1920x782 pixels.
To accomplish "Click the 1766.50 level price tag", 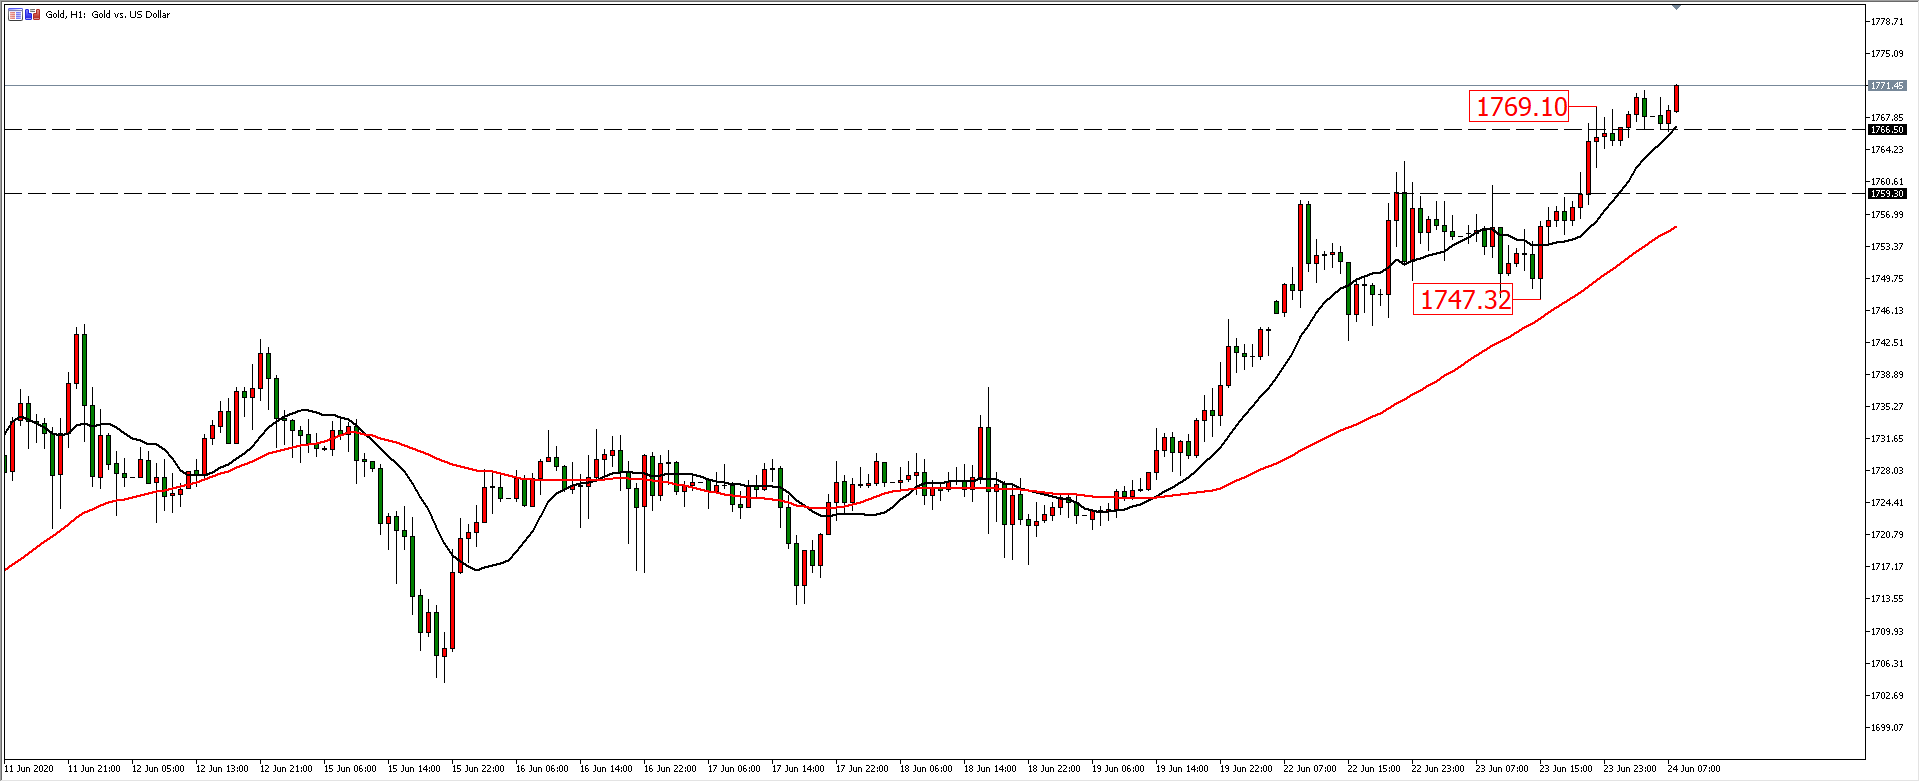I will (x=1886, y=130).
